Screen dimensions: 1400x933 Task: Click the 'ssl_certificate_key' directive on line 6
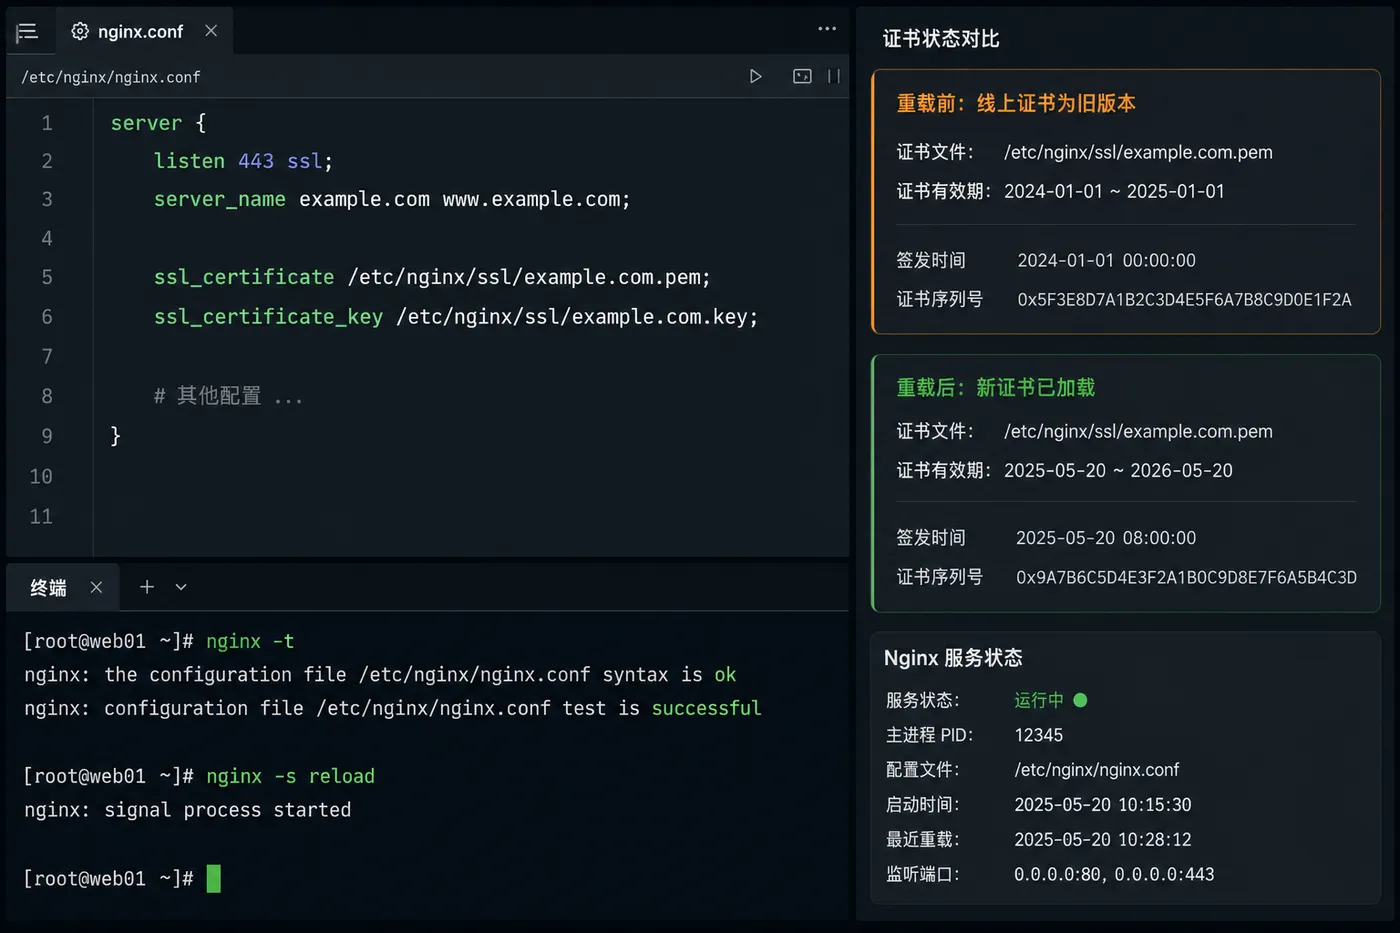point(268,317)
